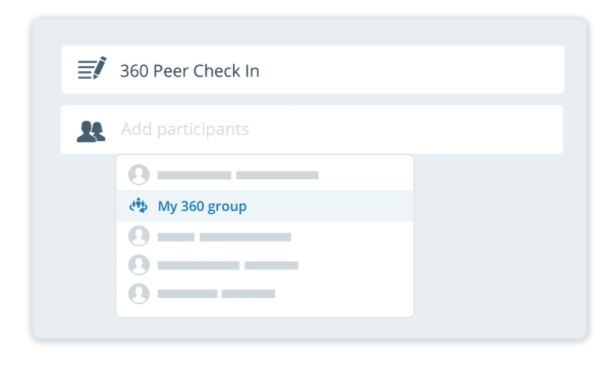Click the My 360 group people icon
The width and height of the screenshot is (610, 366).
(x=138, y=205)
